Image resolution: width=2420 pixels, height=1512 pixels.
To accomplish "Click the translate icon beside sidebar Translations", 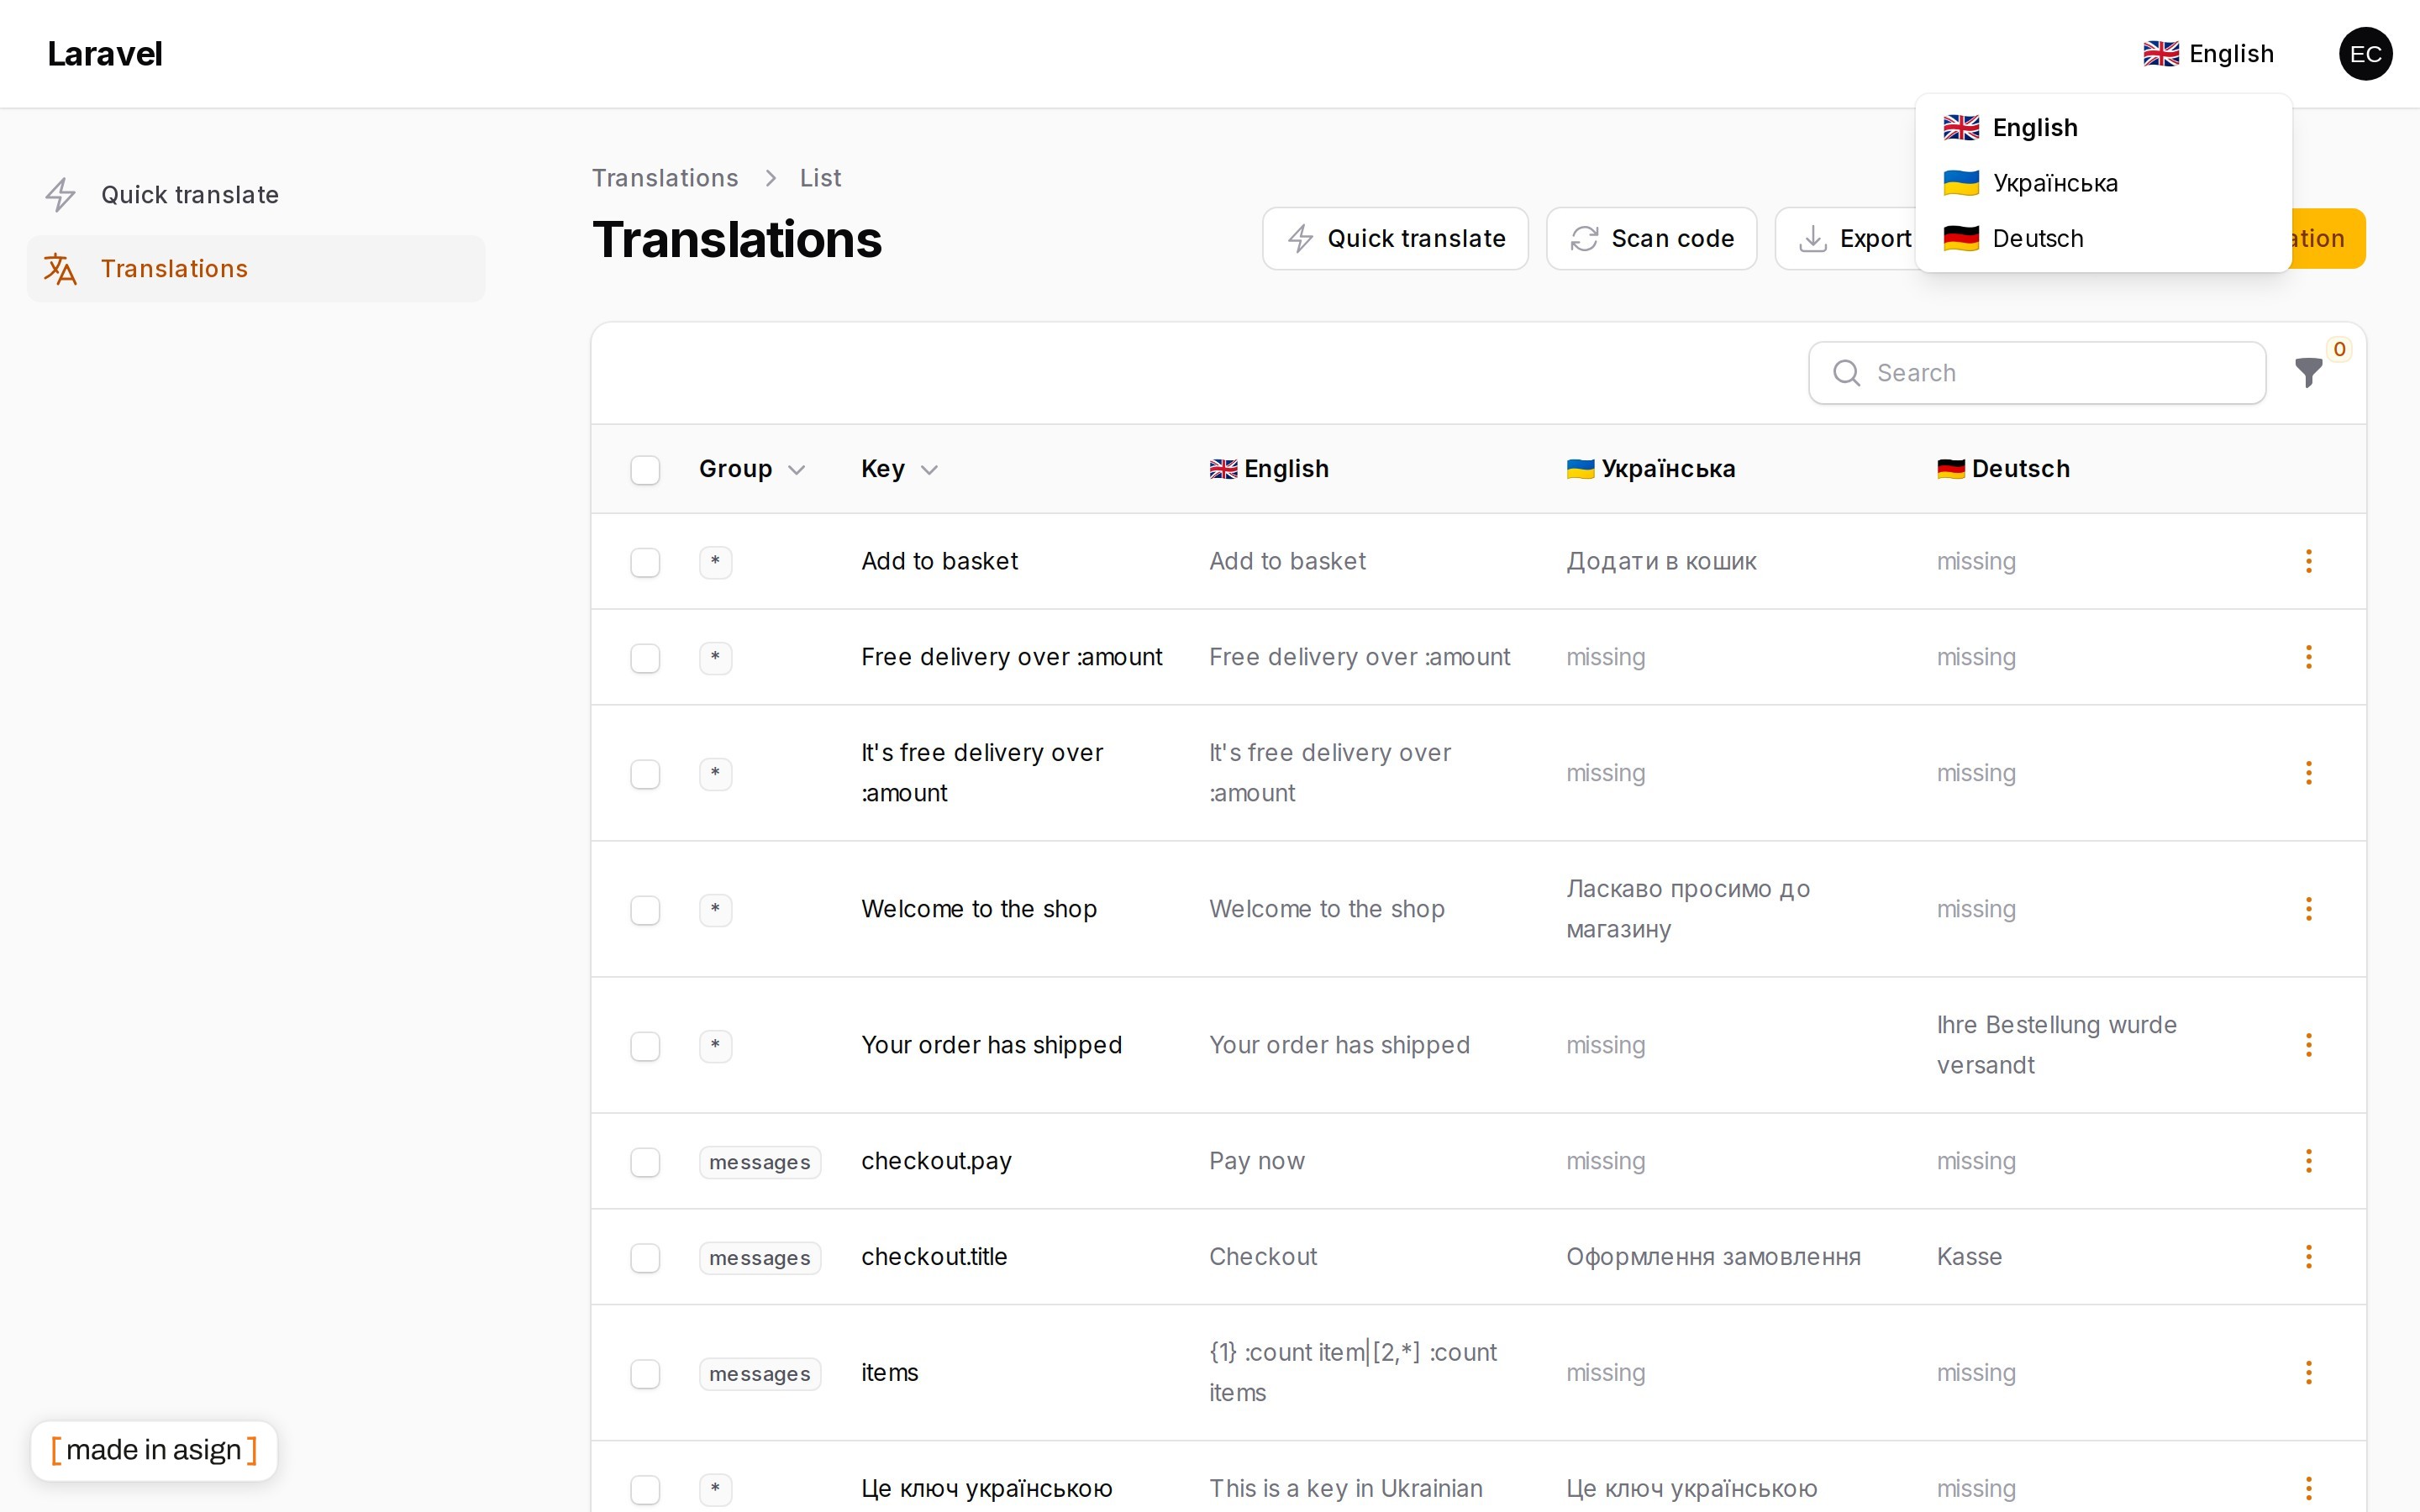I will click(x=61, y=269).
